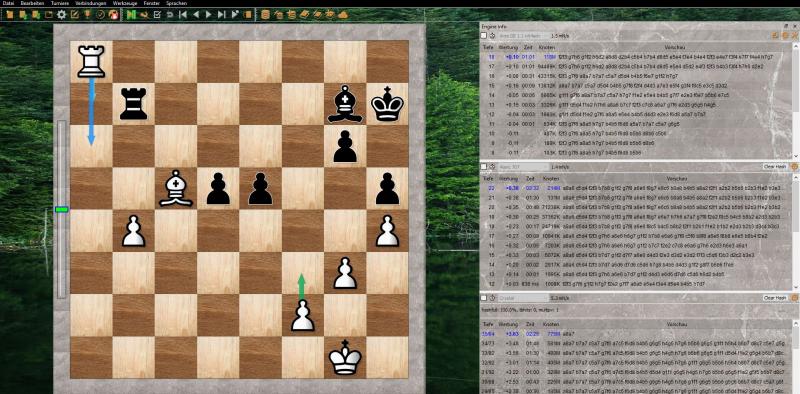The image size is (800, 394).
Task: Click Clear Hash on the second engine
Action: (x=775, y=167)
